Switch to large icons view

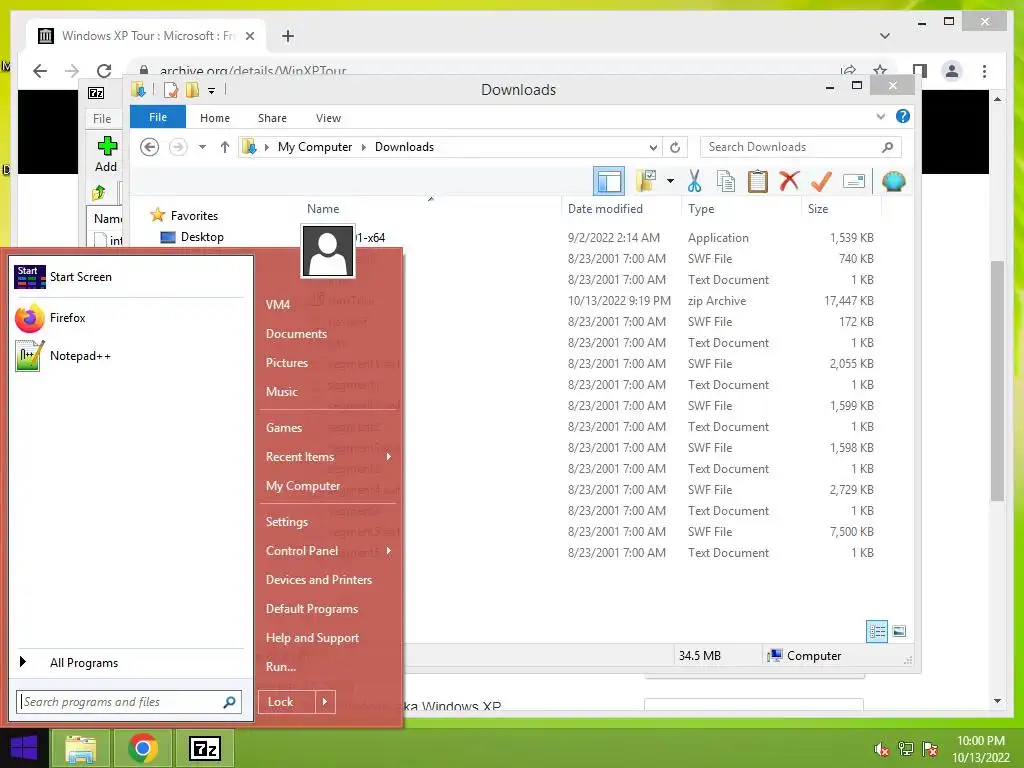tap(899, 631)
